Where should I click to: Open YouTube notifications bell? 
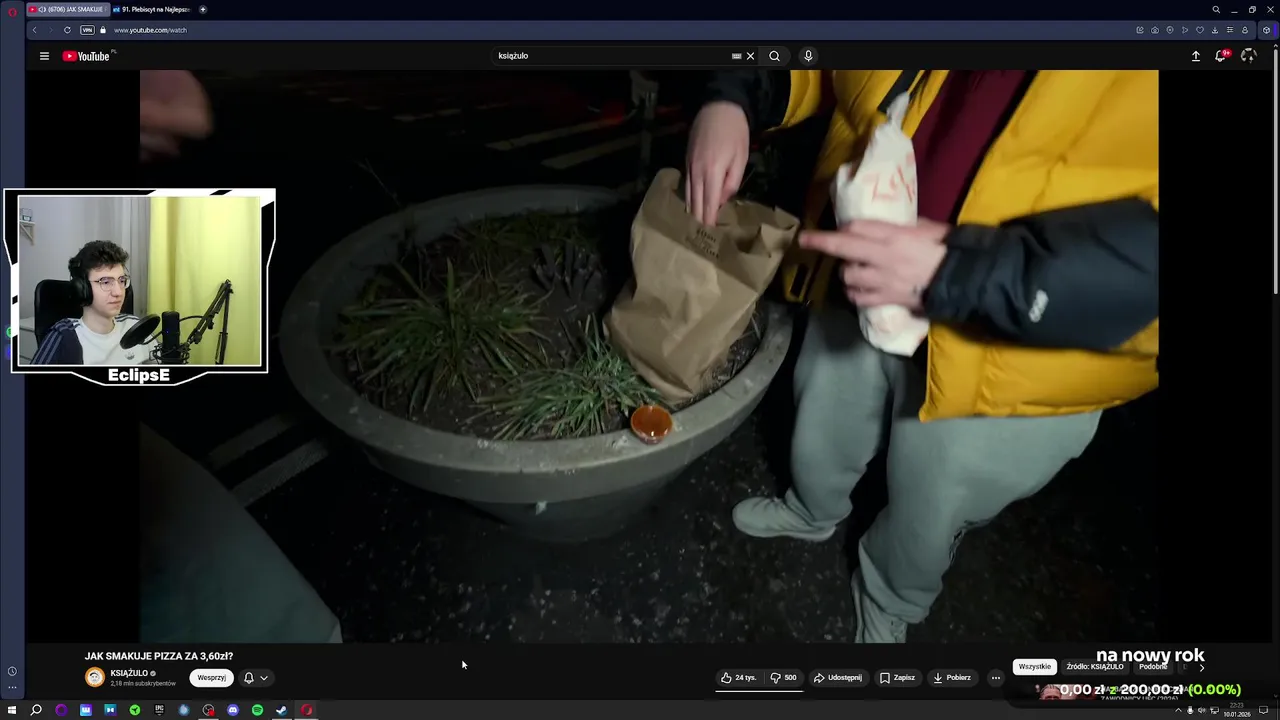[x=1220, y=56]
